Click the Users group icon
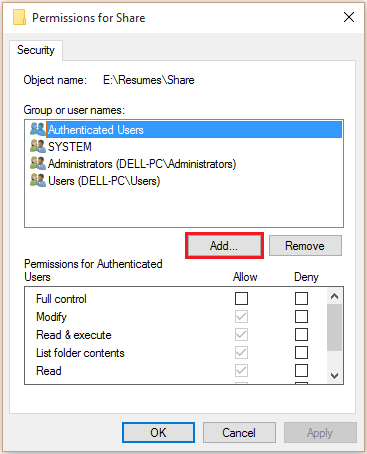367x454 pixels. [37, 180]
